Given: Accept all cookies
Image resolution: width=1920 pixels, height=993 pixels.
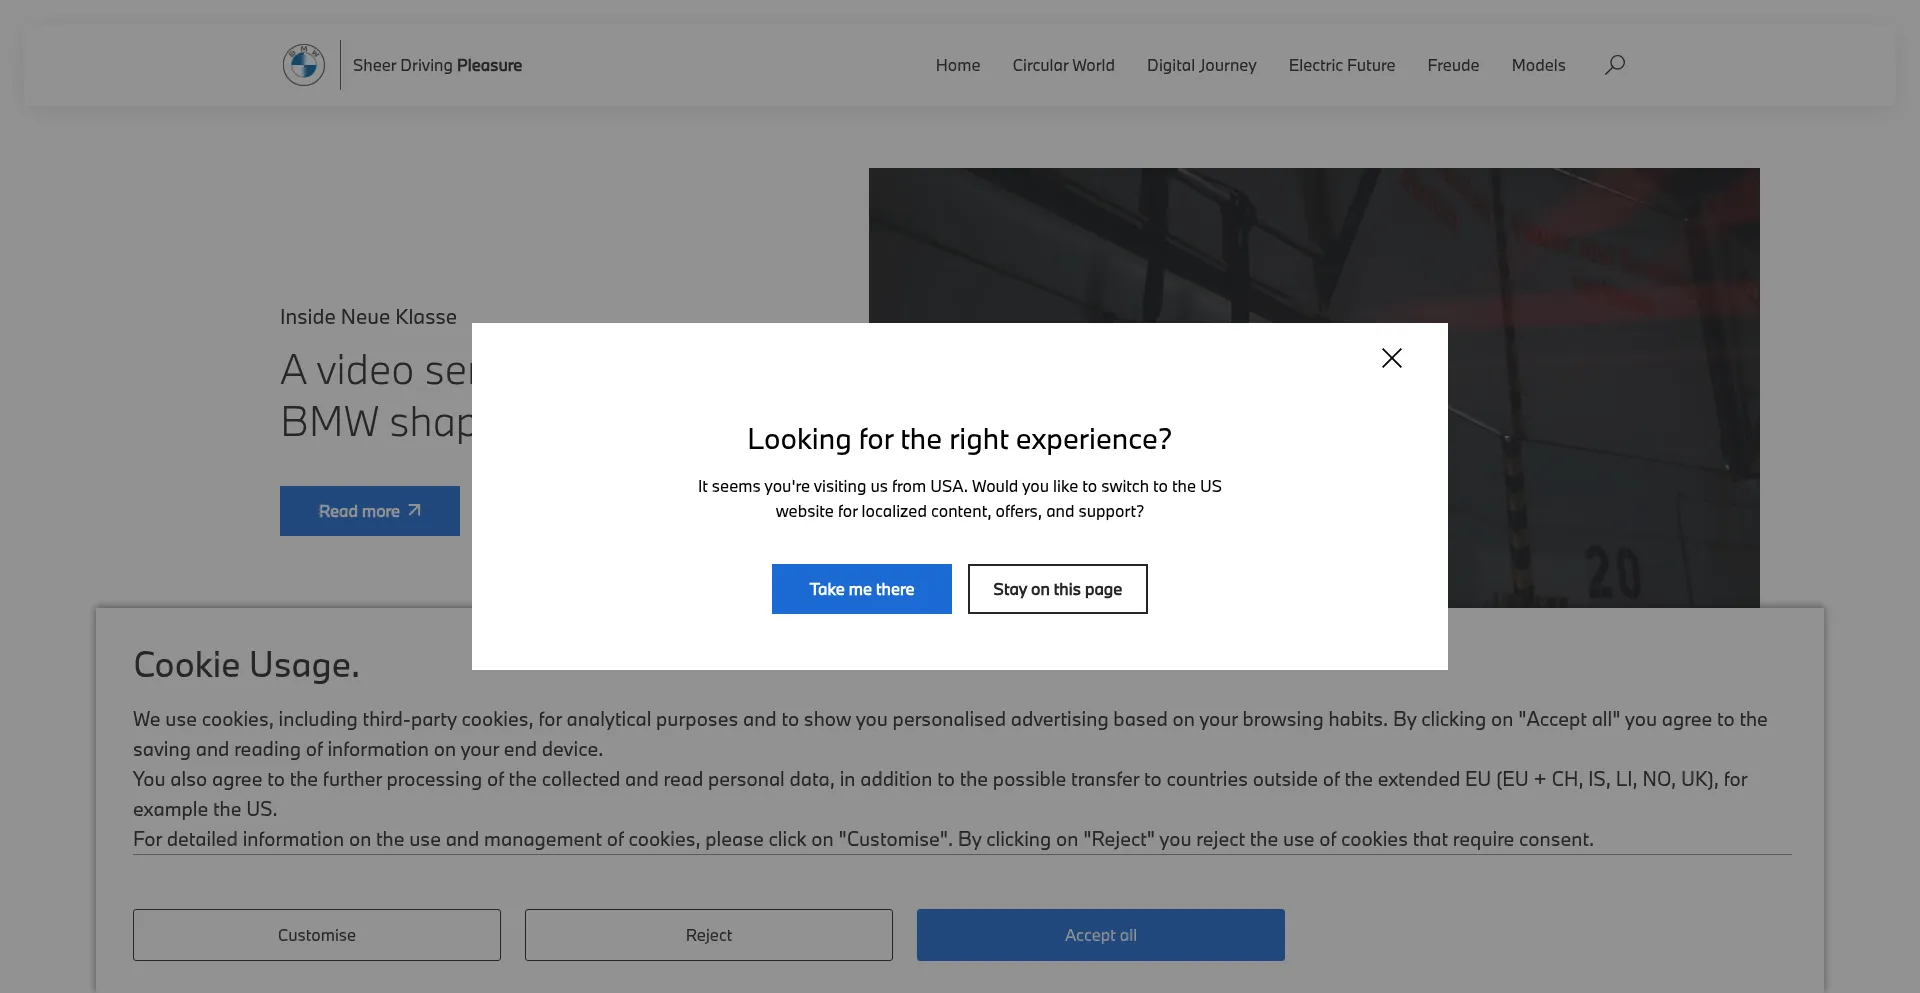Looking at the screenshot, I should coord(1100,935).
